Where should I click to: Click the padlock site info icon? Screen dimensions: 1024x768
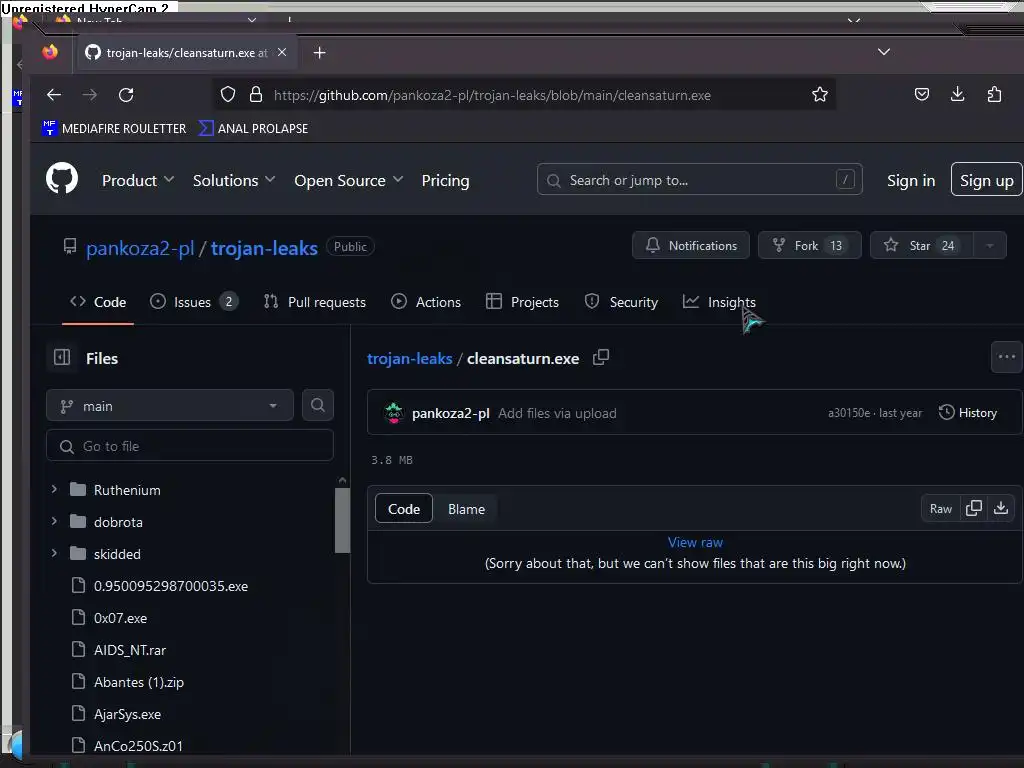(256, 95)
